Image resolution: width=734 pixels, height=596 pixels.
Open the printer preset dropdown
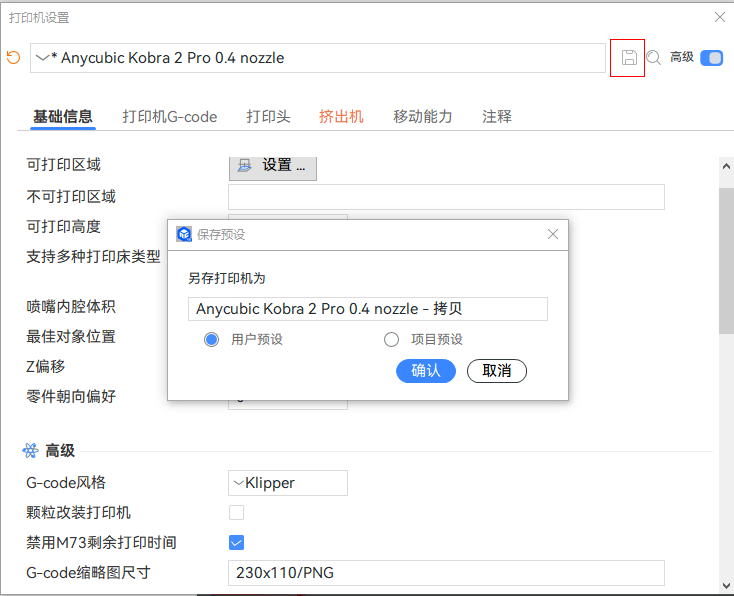click(318, 58)
